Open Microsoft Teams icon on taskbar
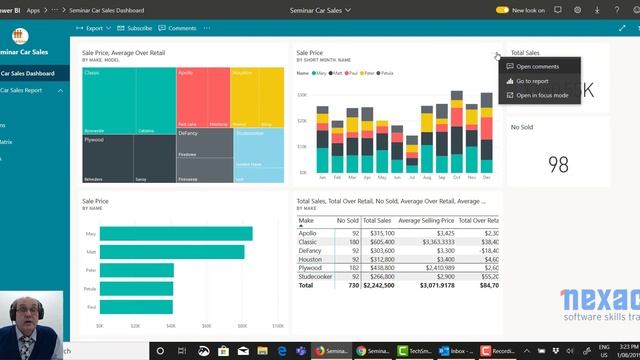Image resolution: width=640 pixels, height=360 pixels. coord(301,351)
